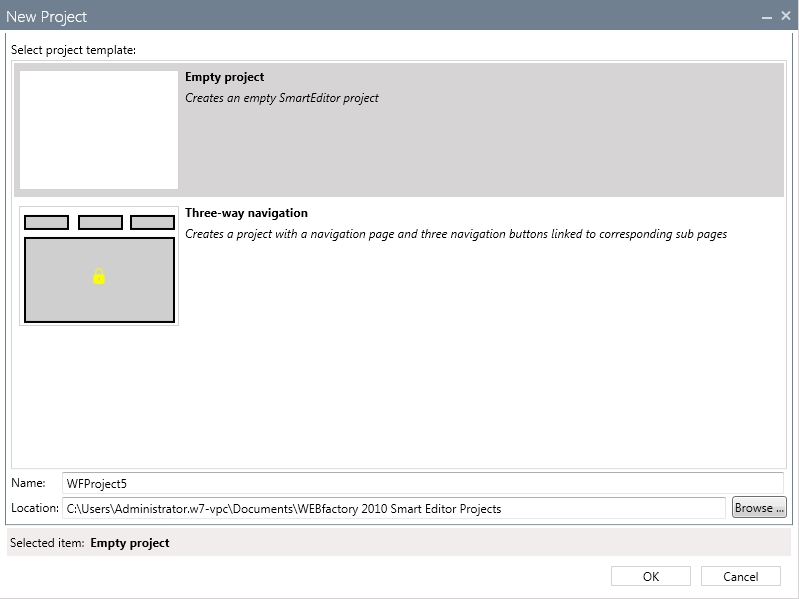This screenshot has height=599, width=799.
Task: Select the Empty project white thumbnail
Action: 99,130
